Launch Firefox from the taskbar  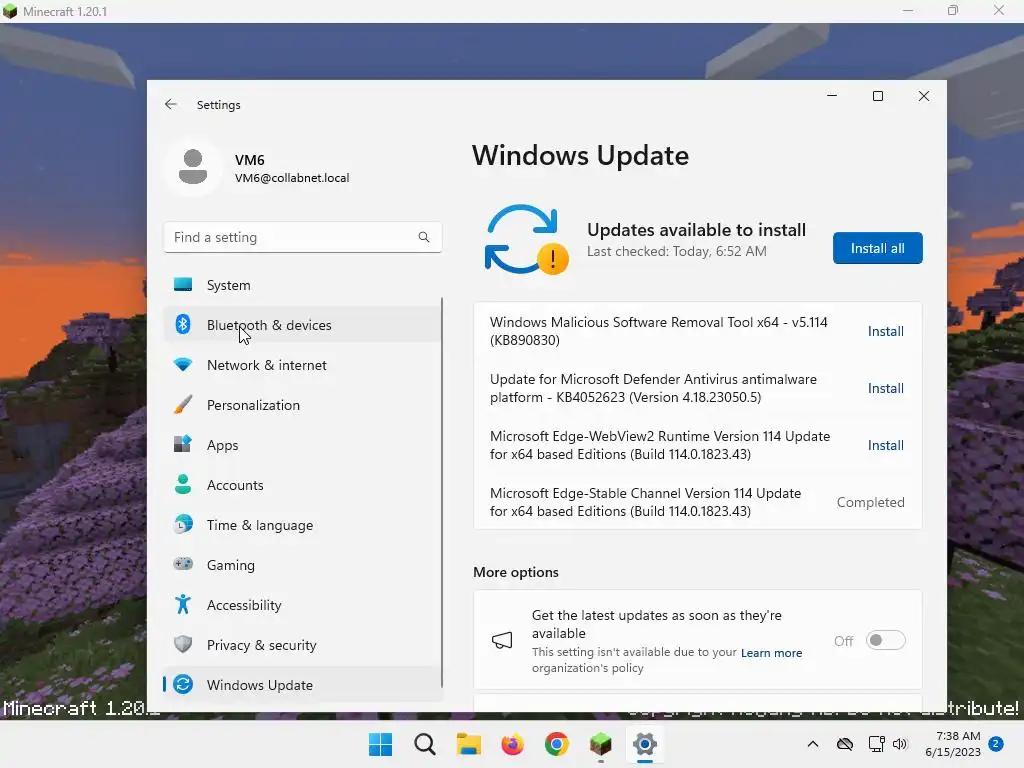[x=513, y=744]
